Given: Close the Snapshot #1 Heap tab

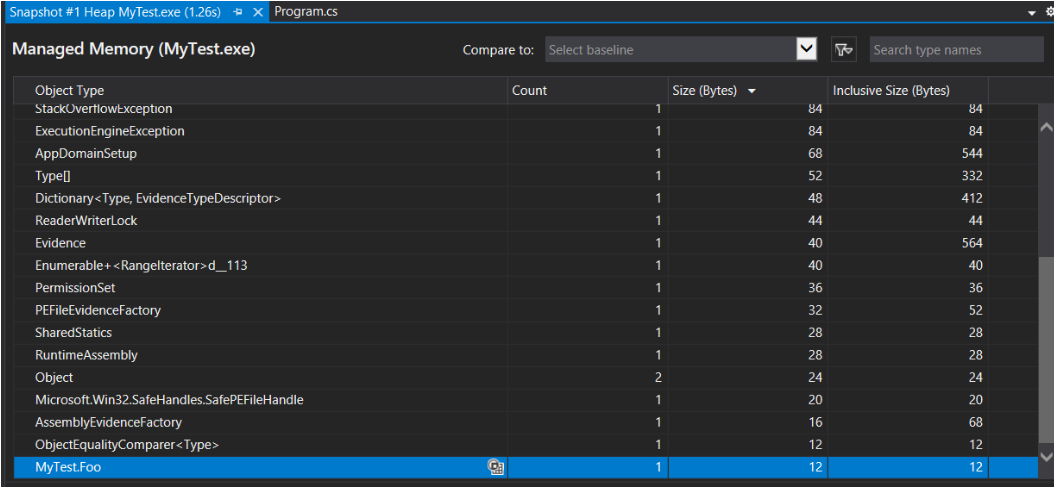Looking at the screenshot, I should (257, 12).
